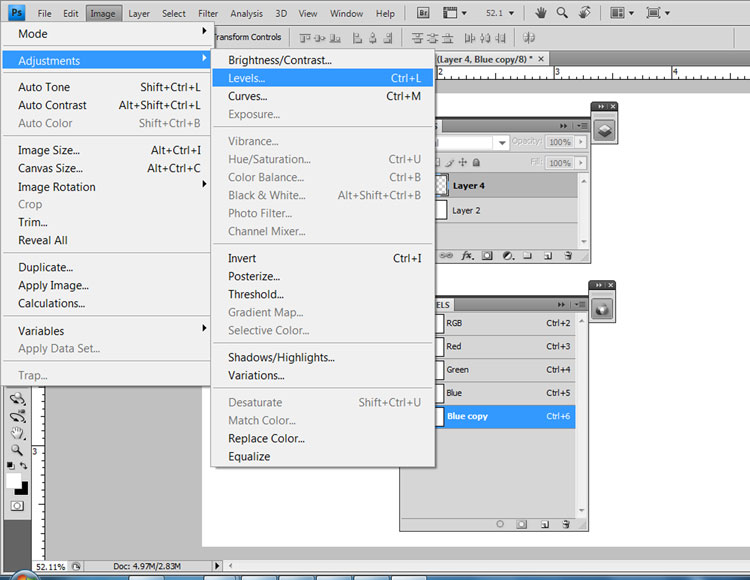Select Layer 2 in Layers panel
750x580 pixels.
[507, 210]
